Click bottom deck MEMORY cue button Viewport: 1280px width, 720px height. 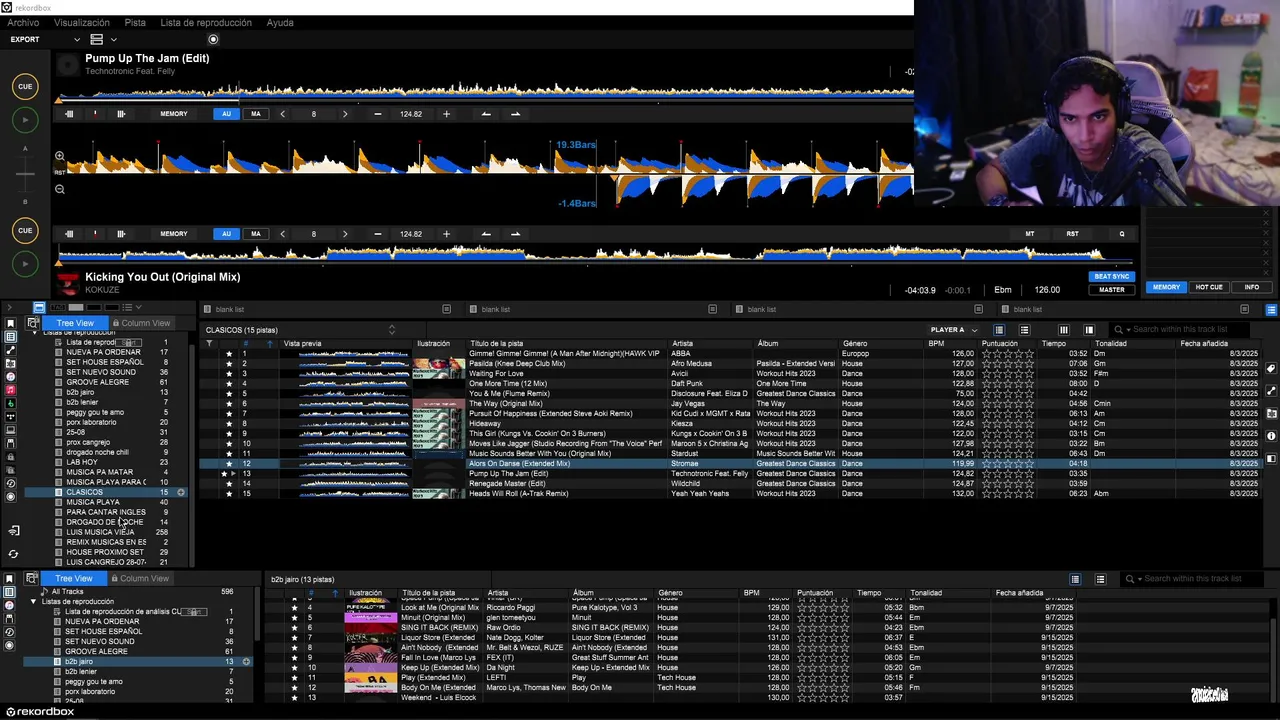174,234
